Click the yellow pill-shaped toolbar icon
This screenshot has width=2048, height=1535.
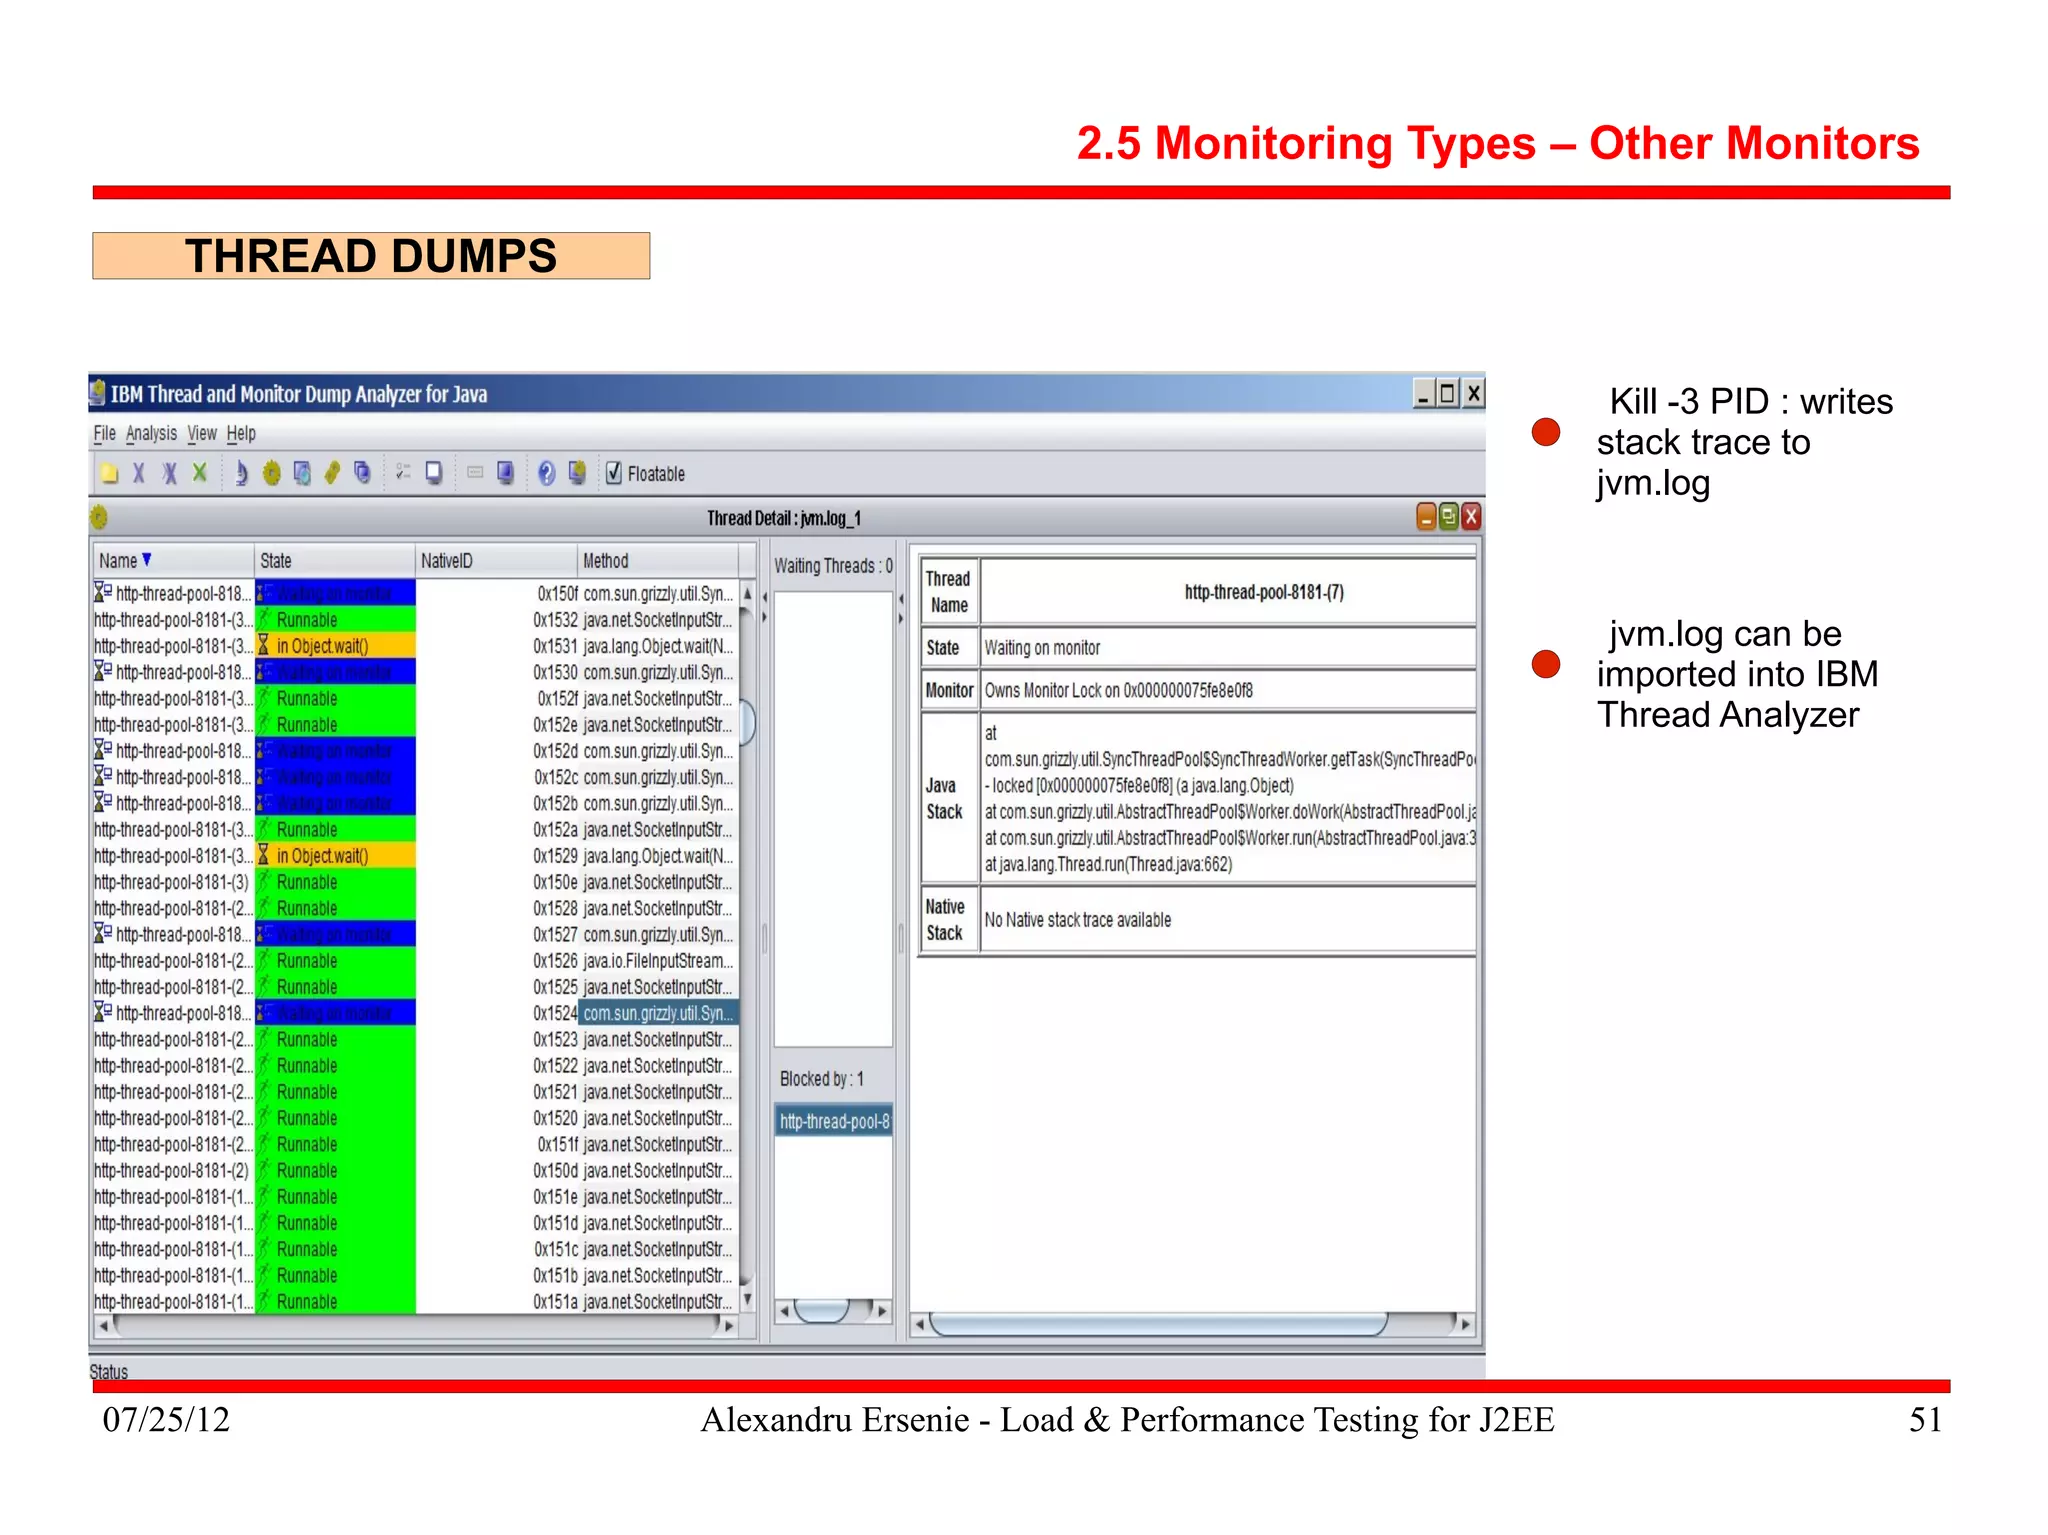[x=333, y=472]
